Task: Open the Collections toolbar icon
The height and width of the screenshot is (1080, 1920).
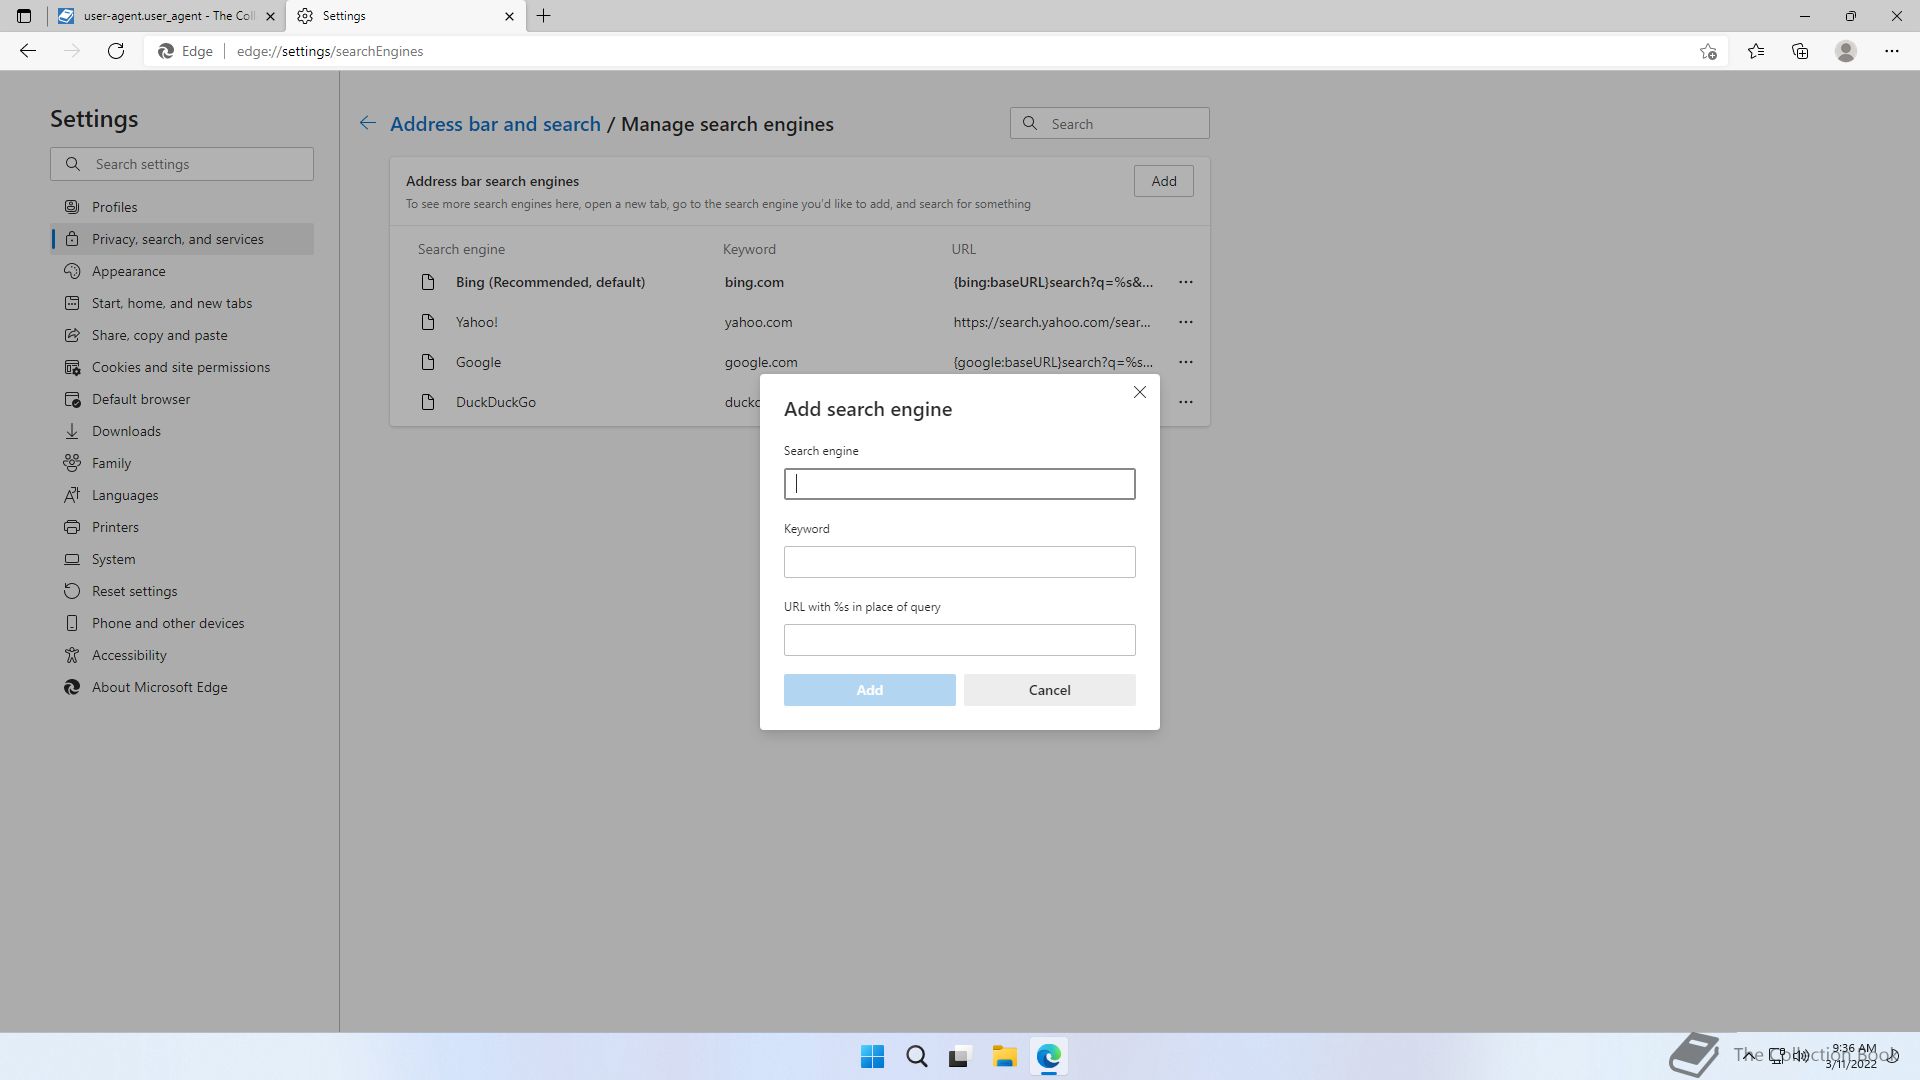Action: click(x=1800, y=51)
